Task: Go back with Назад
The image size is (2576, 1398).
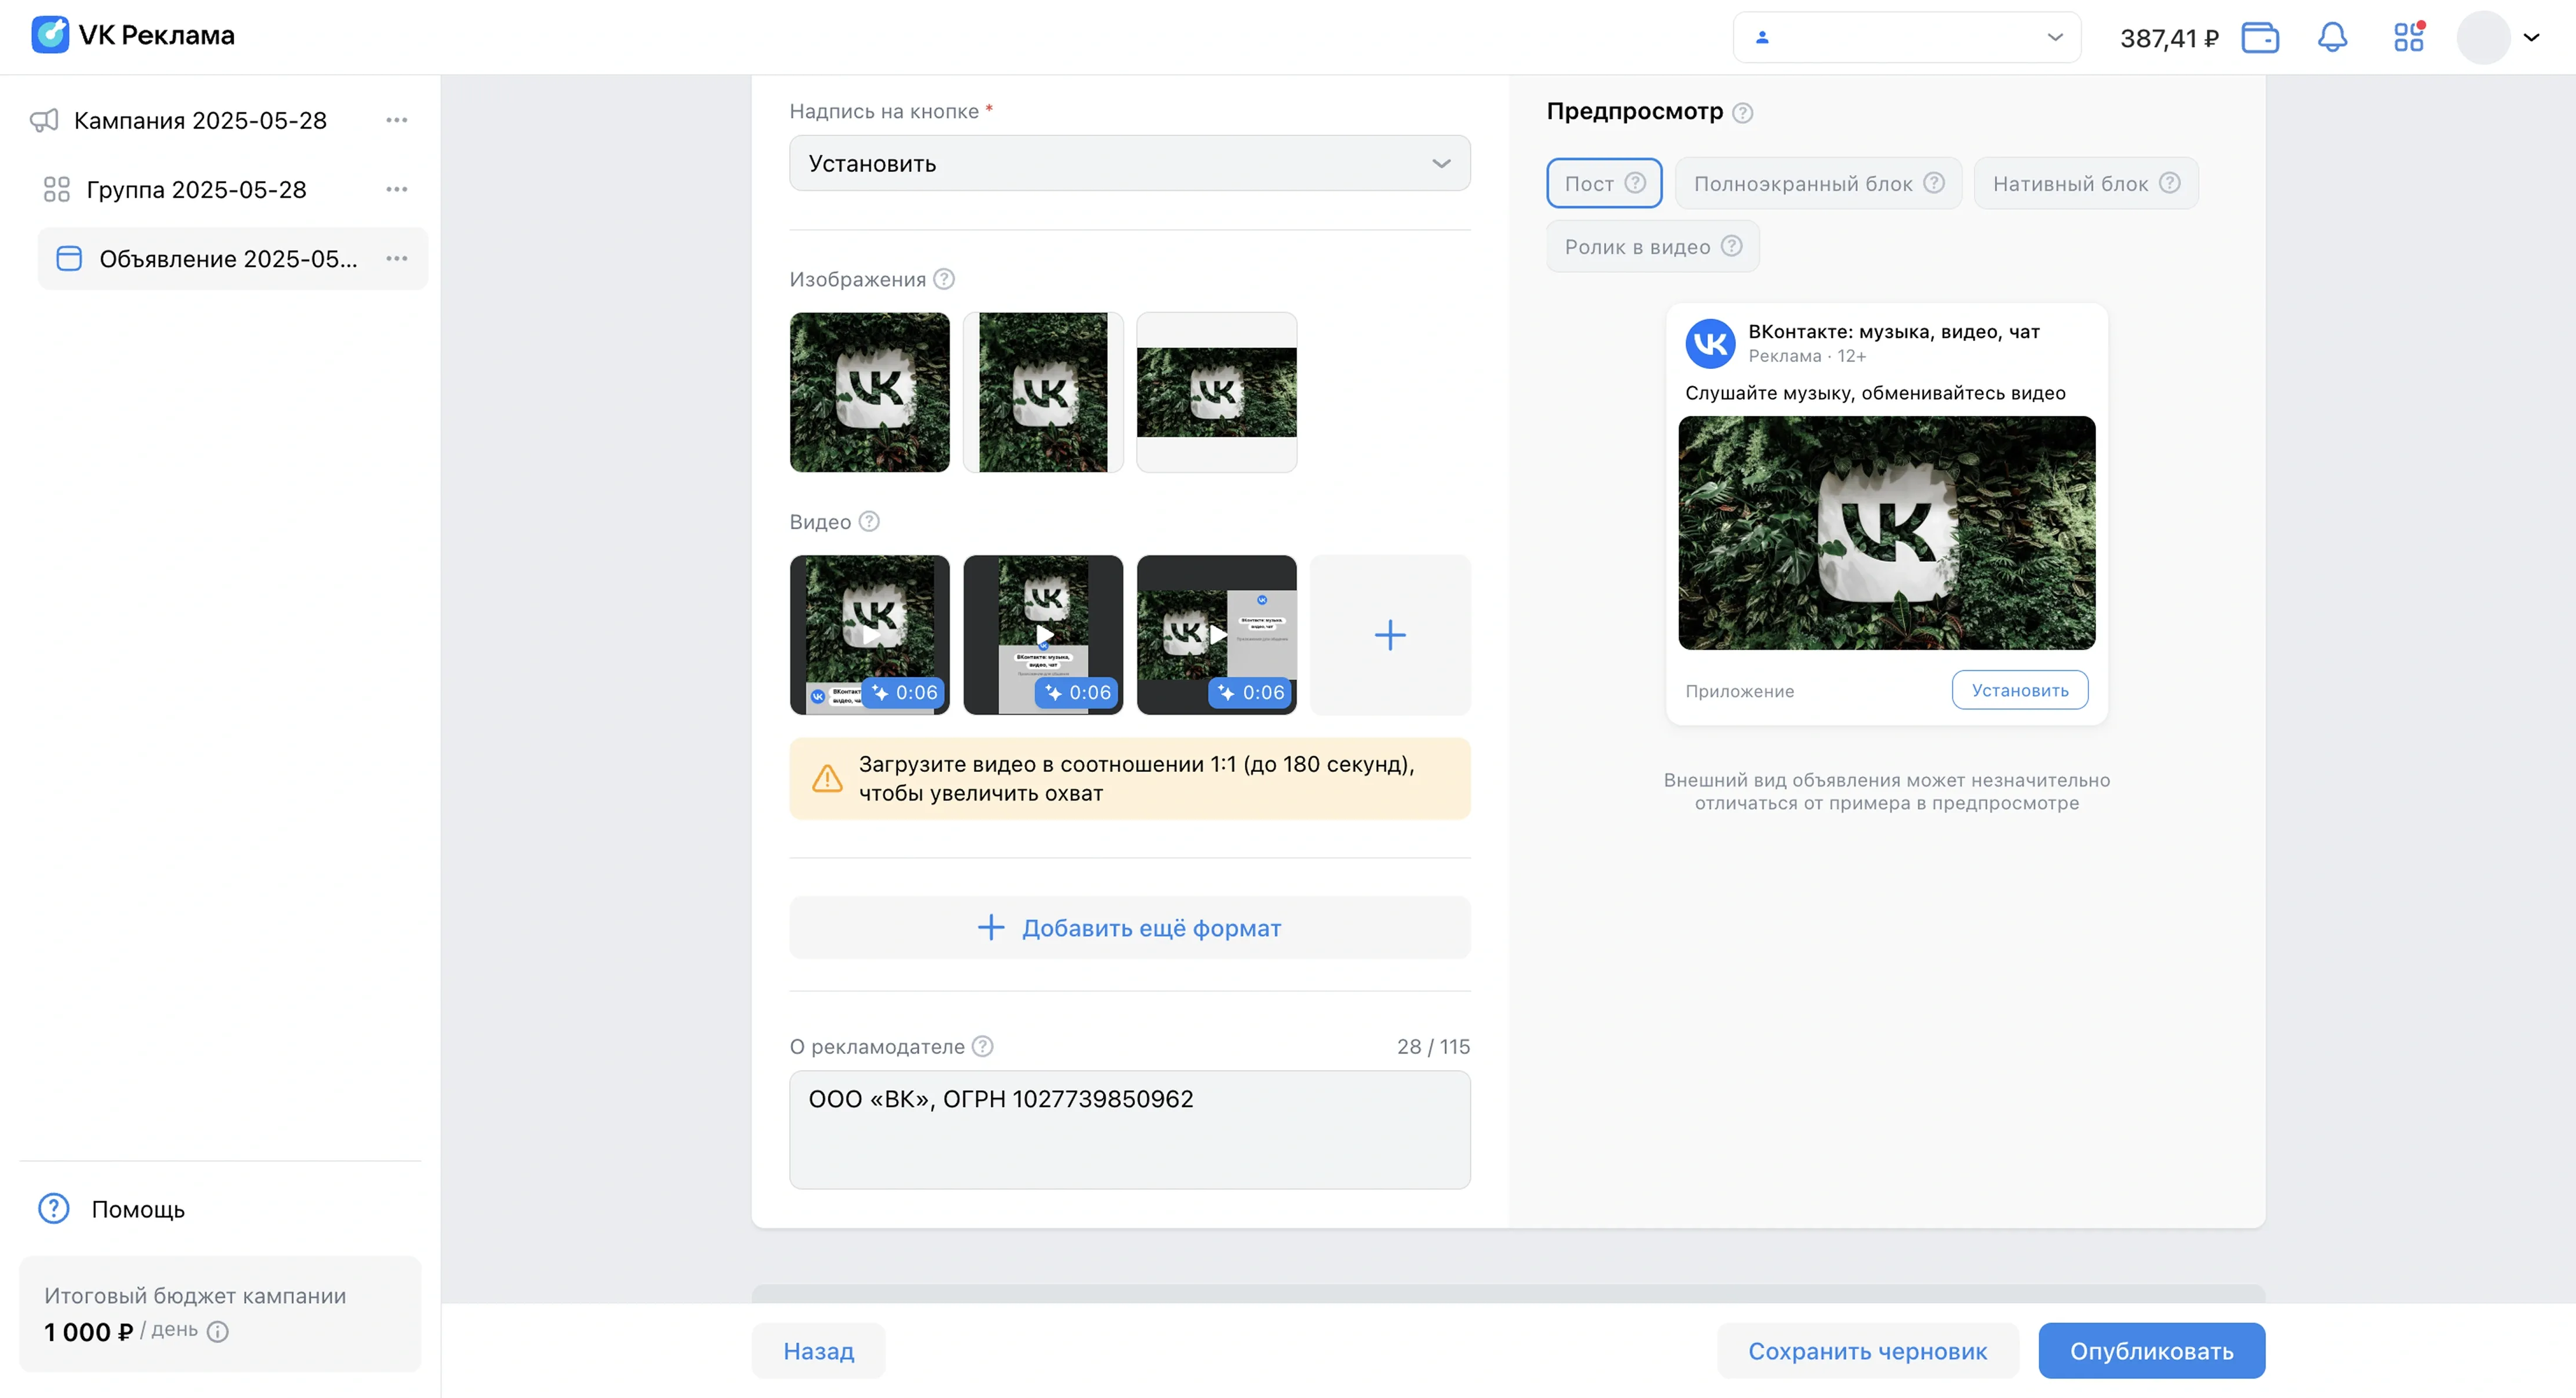Action: (x=818, y=1351)
